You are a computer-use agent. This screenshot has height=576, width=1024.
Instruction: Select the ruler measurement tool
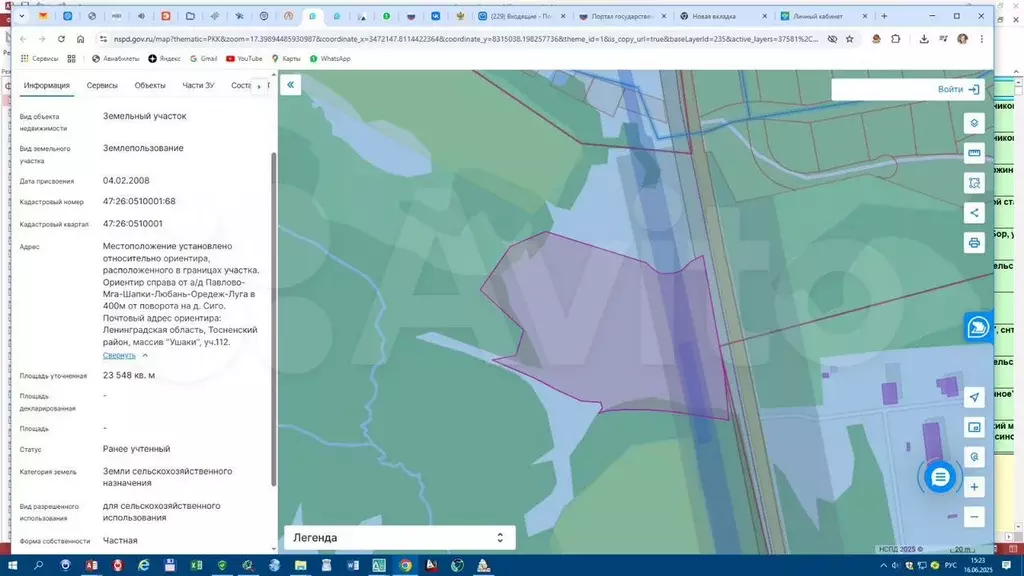tap(974, 153)
